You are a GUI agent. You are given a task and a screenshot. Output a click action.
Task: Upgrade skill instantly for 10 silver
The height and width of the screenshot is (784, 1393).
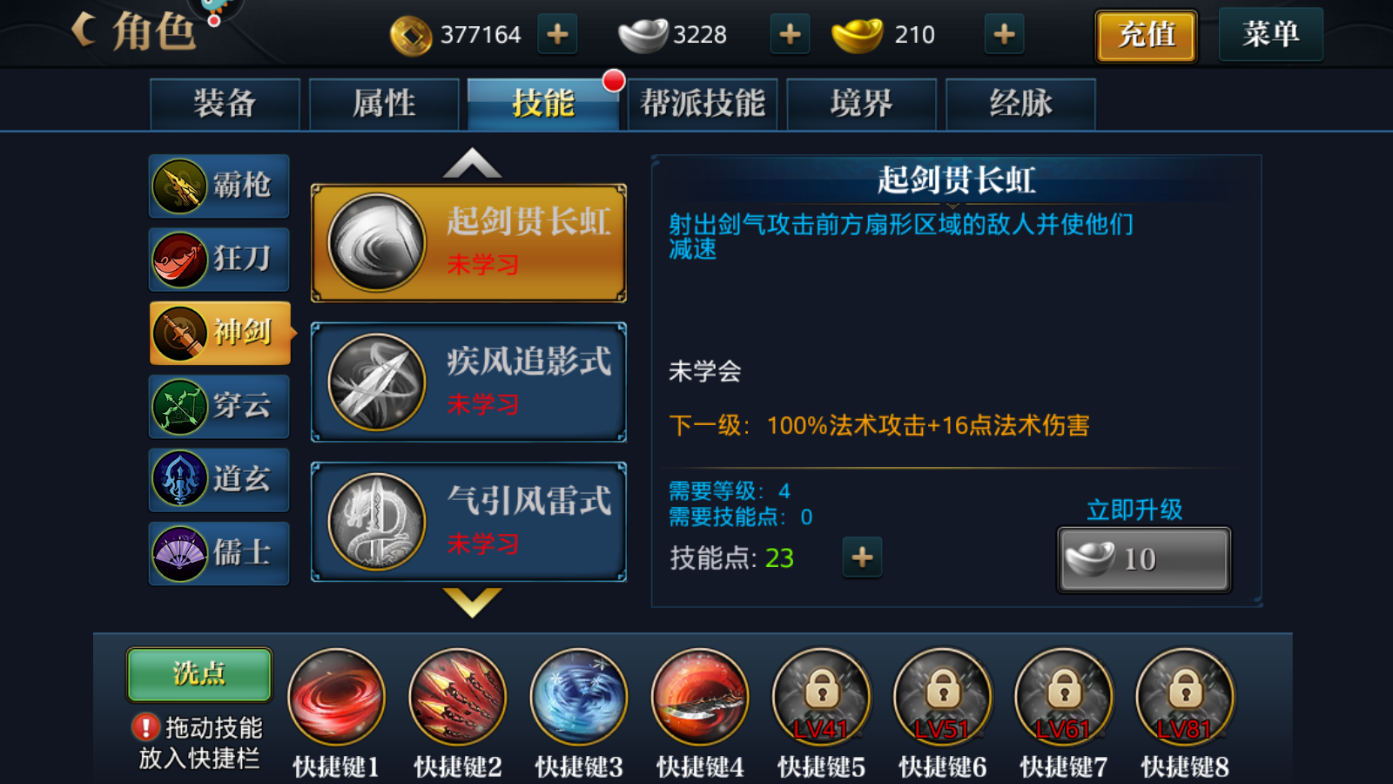coord(1144,559)
